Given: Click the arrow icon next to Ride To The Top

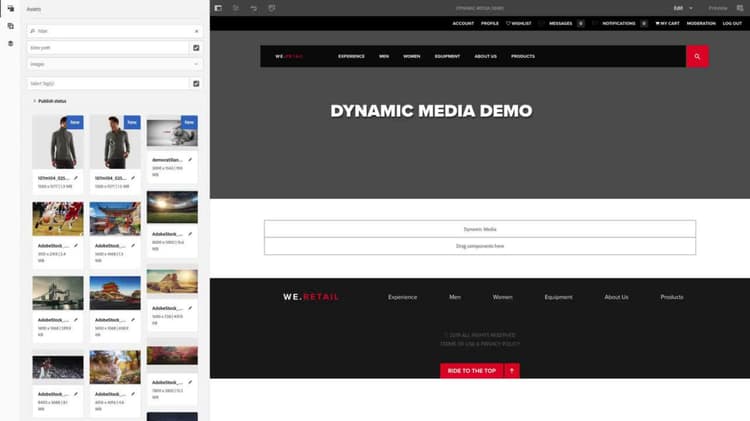Looking at the screenshot, I should (x=512, y=371).
